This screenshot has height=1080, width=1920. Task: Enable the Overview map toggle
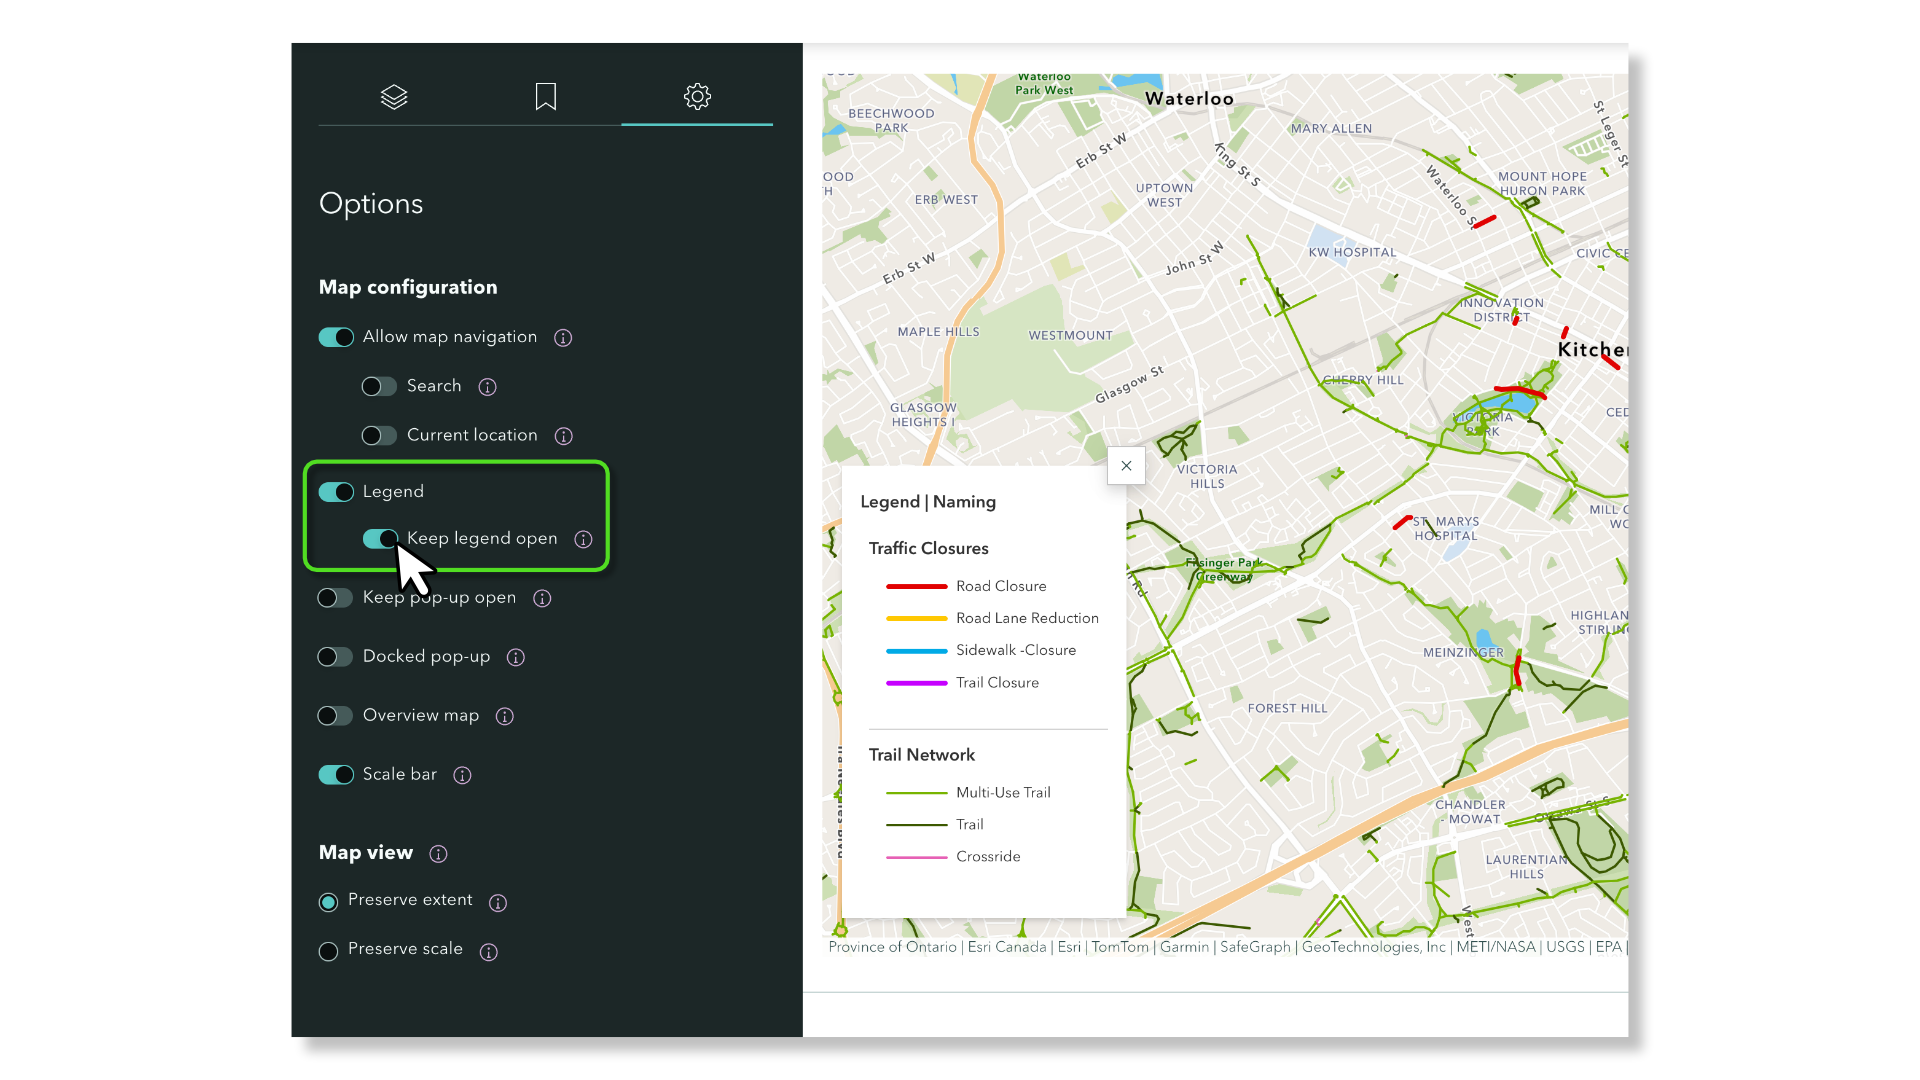click(335, 715)
